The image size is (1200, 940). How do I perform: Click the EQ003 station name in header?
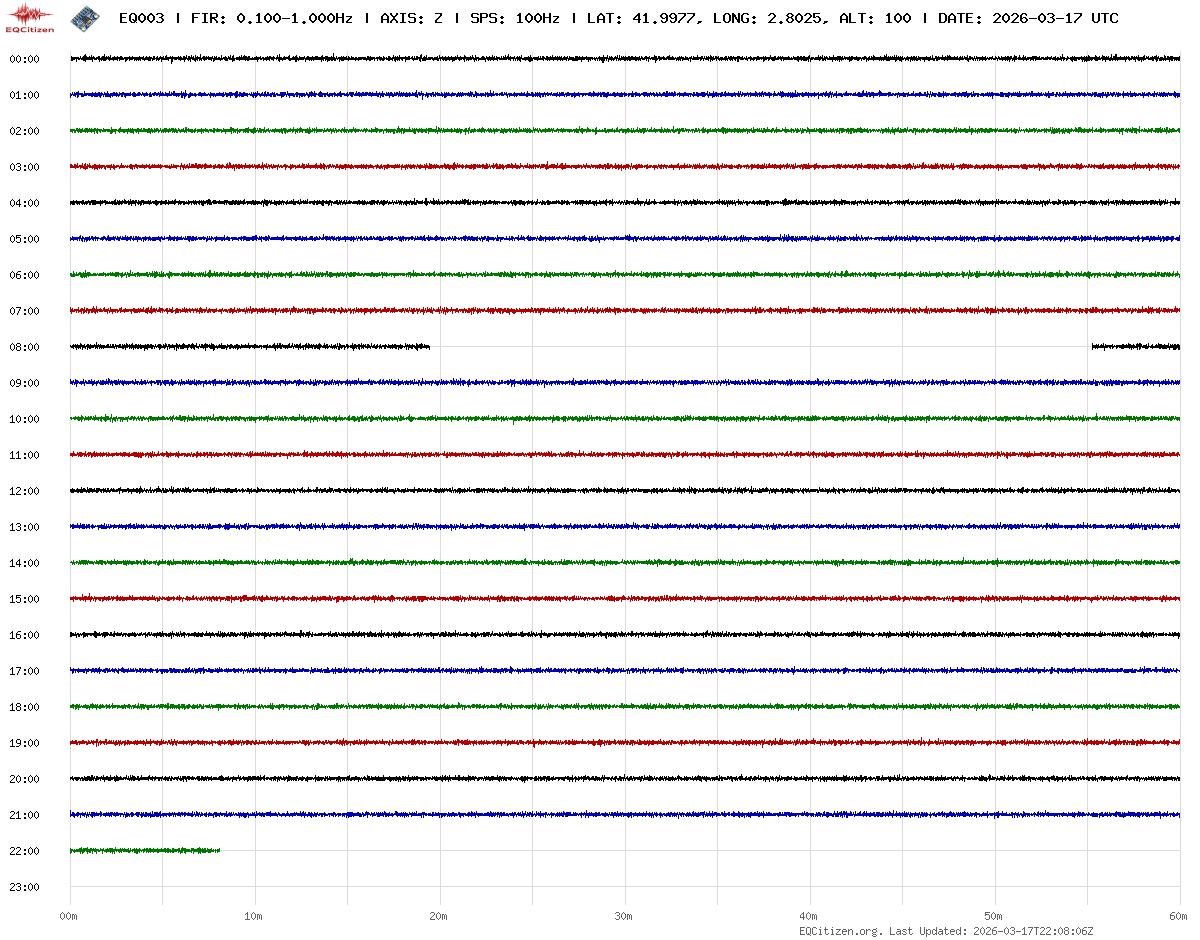point(141,18)
